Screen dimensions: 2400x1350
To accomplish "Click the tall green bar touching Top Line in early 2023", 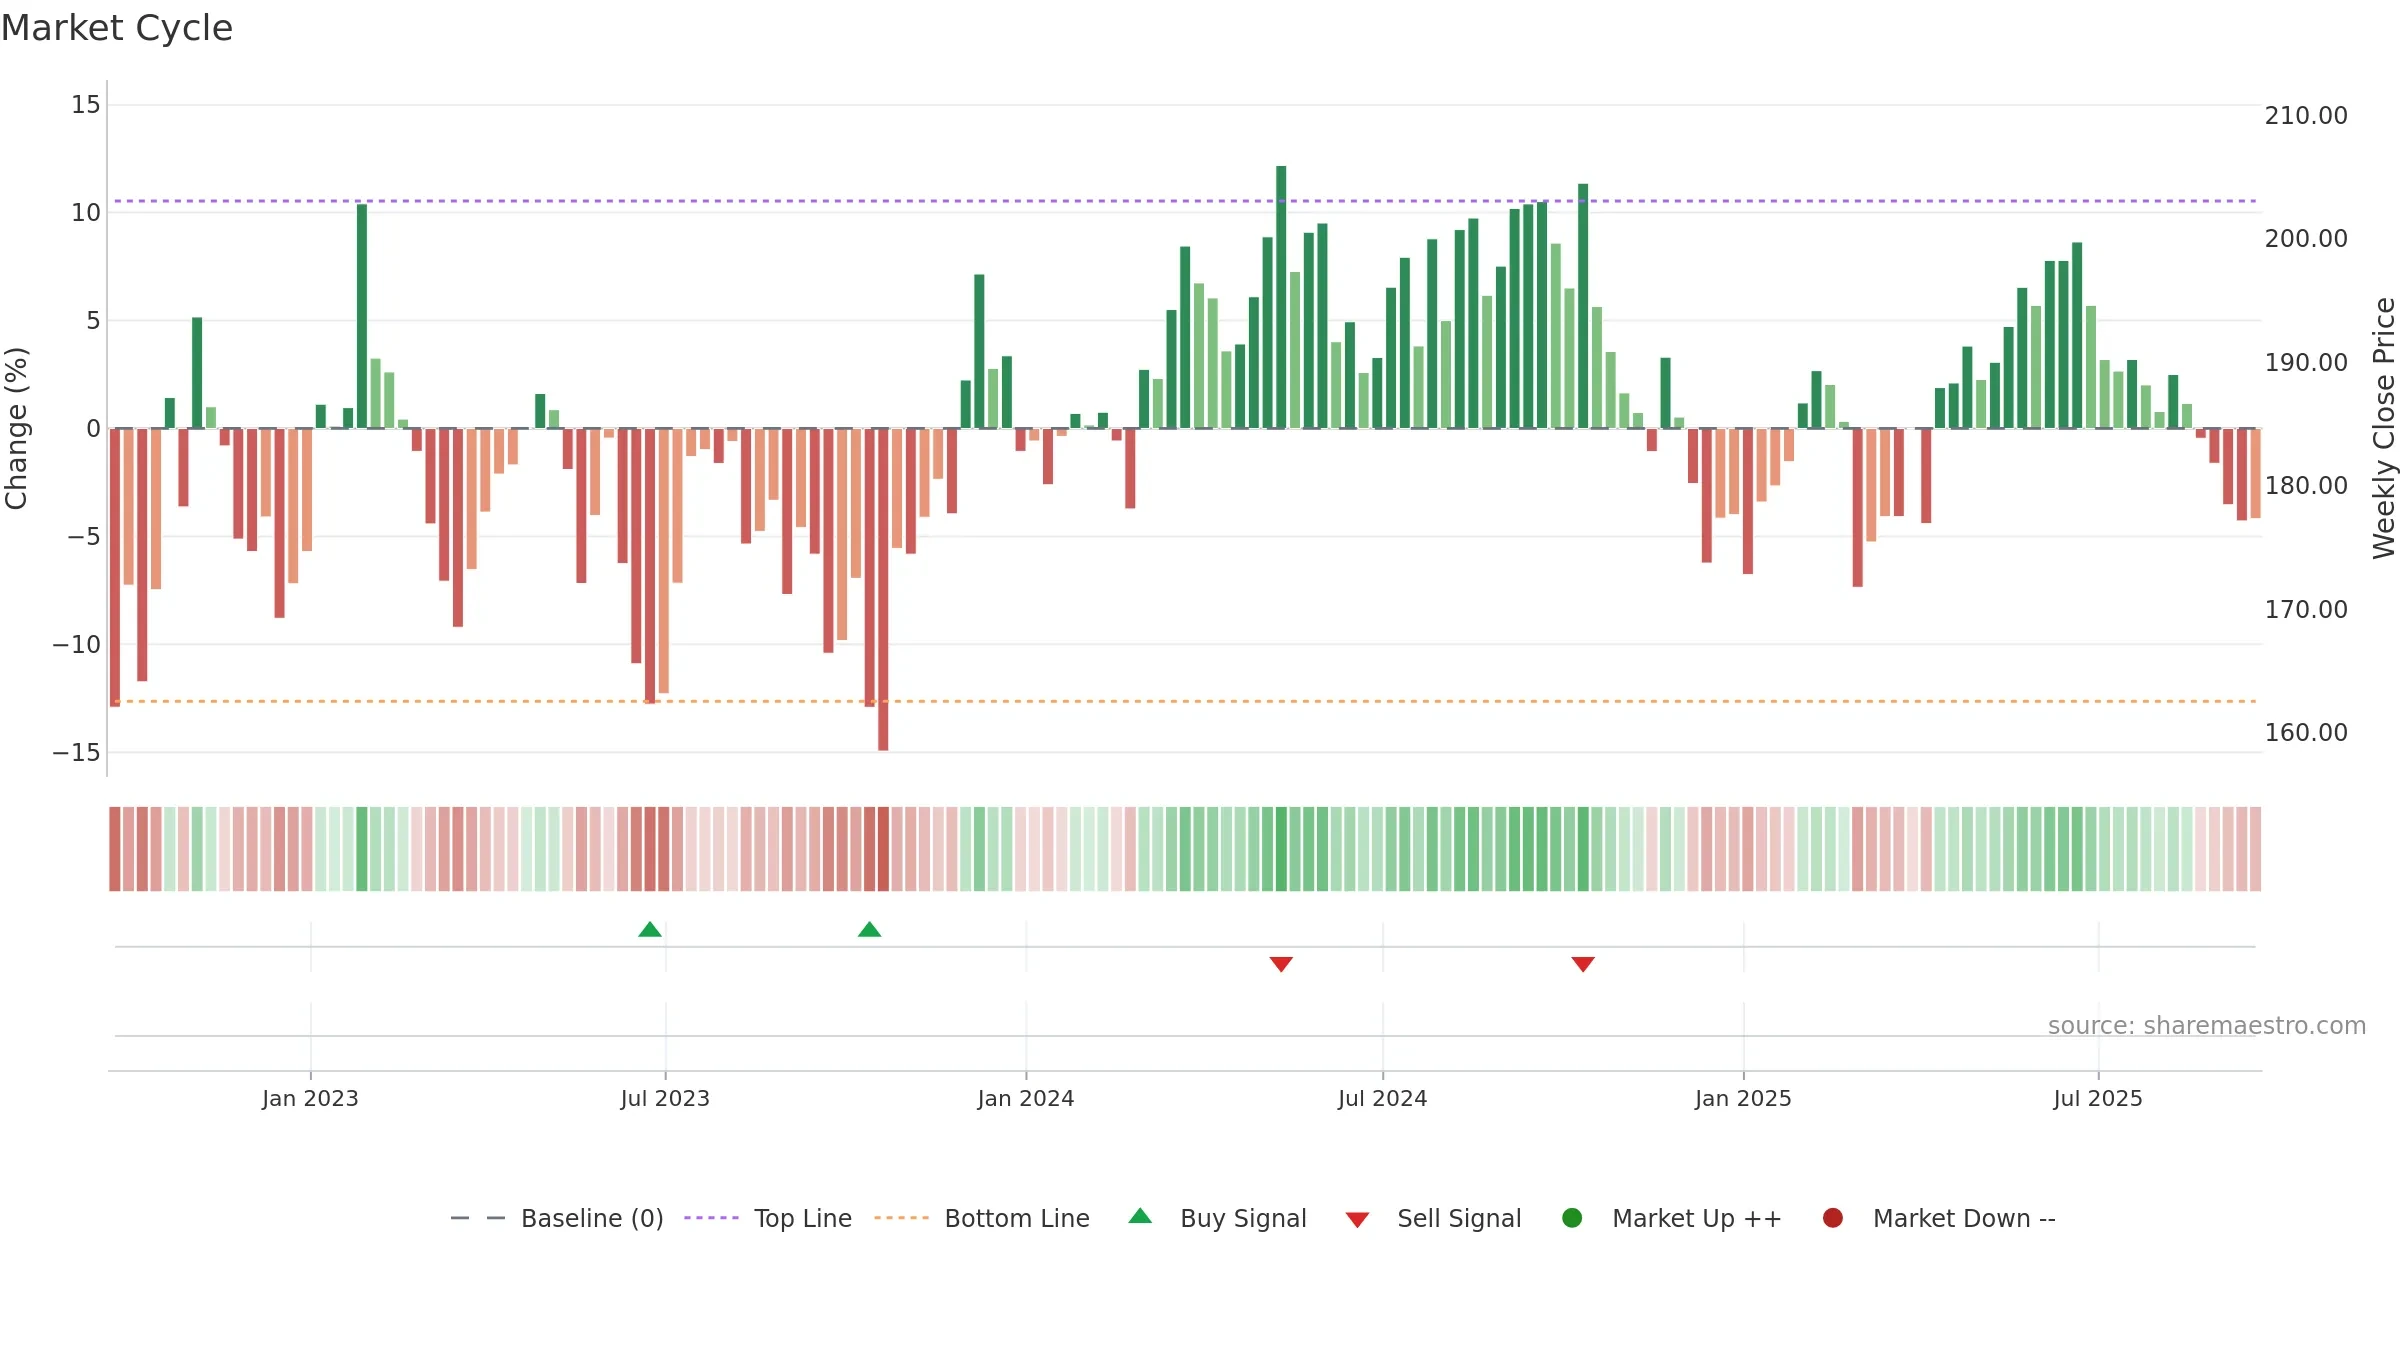I will tap(362, 316).
